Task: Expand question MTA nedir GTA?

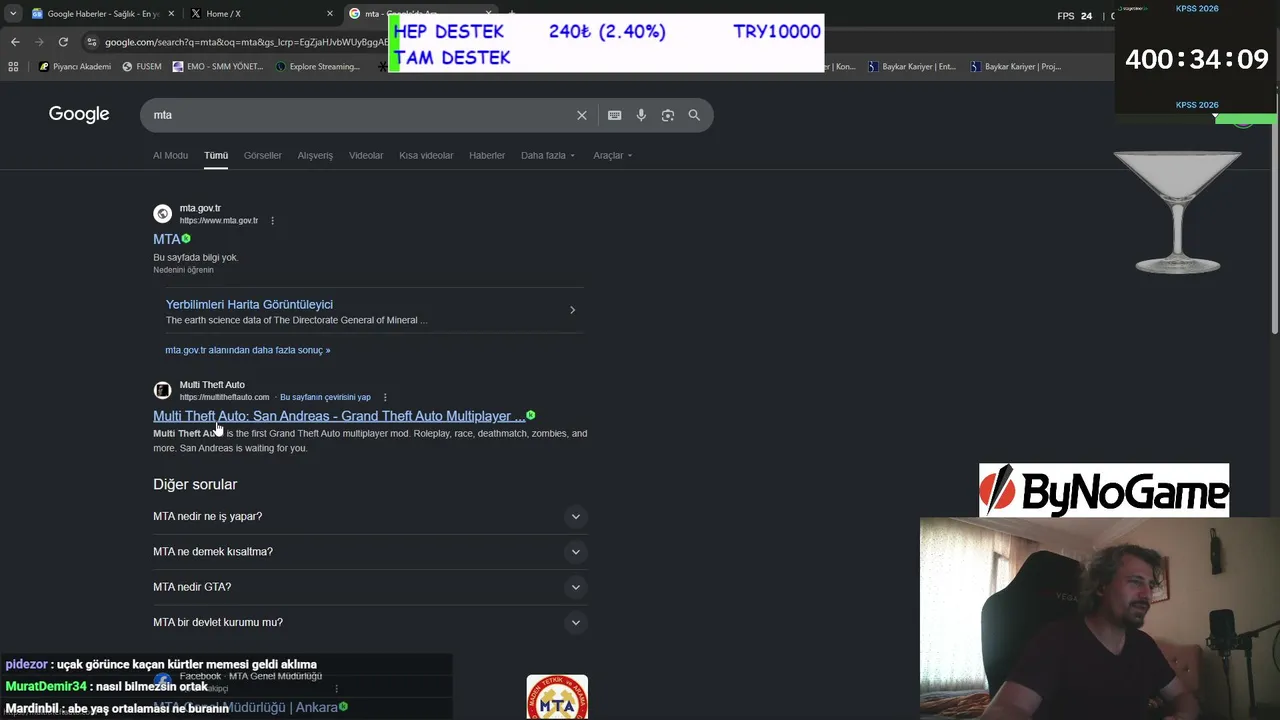Action: pyautogui.click(x=368, y=587)
